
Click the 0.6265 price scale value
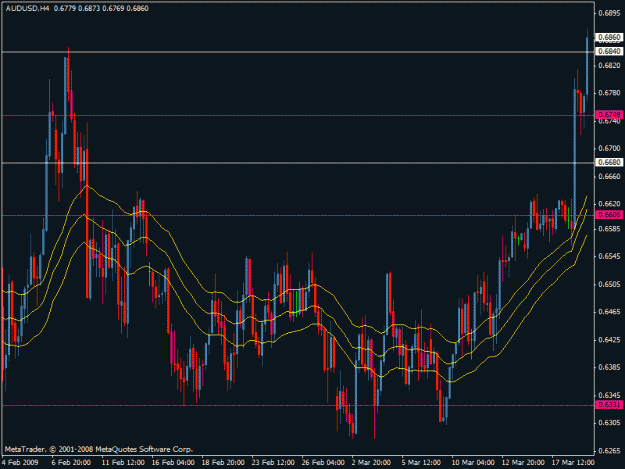(610, 451)
